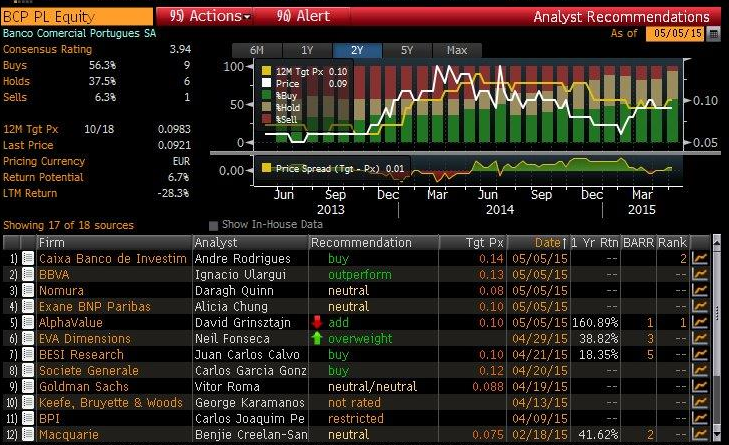Open report document icon for BBVA row
The width and height of the screenshot is (729, 445).
pos(28,274)
